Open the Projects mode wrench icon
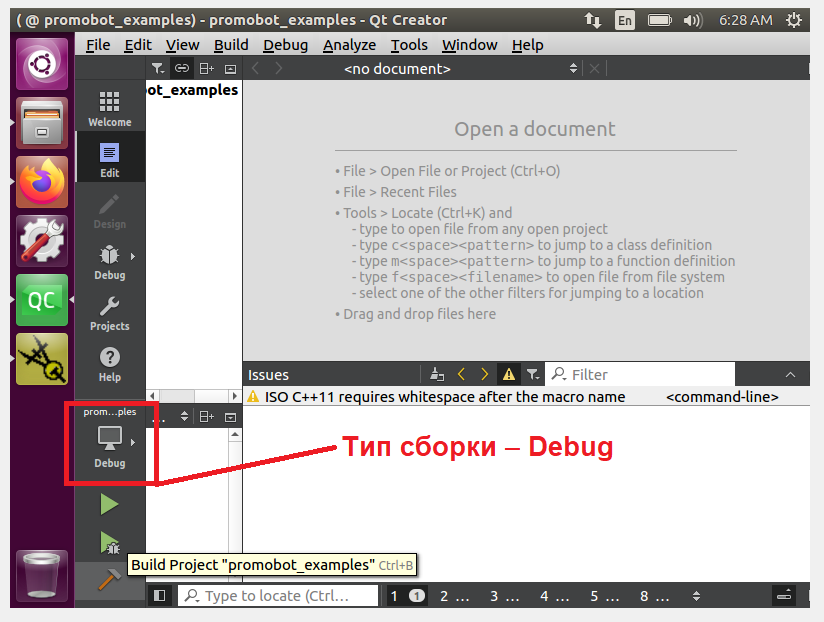Viewport: 824px width, 622px height. click(x=109, y=314)
